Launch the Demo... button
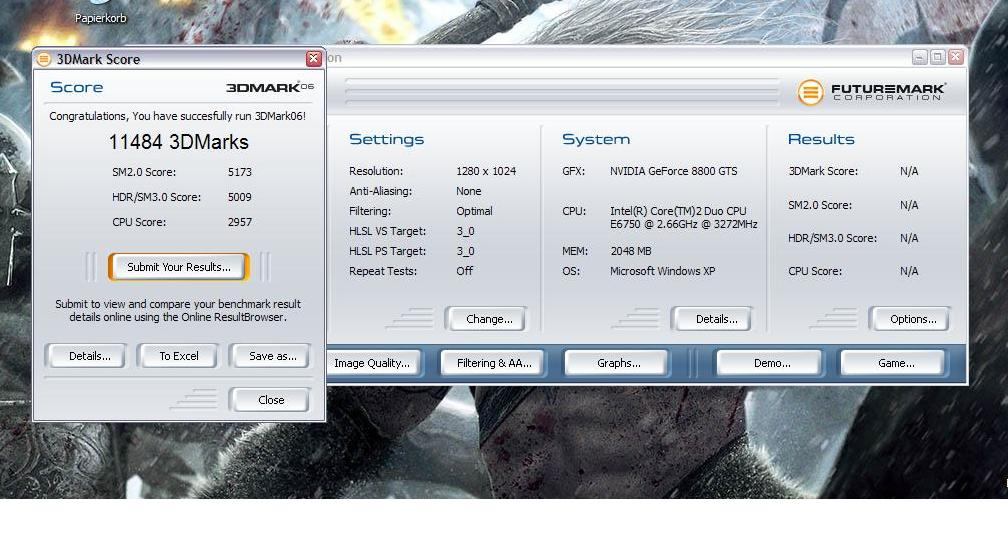1008x549 pixels. [770, 363]
